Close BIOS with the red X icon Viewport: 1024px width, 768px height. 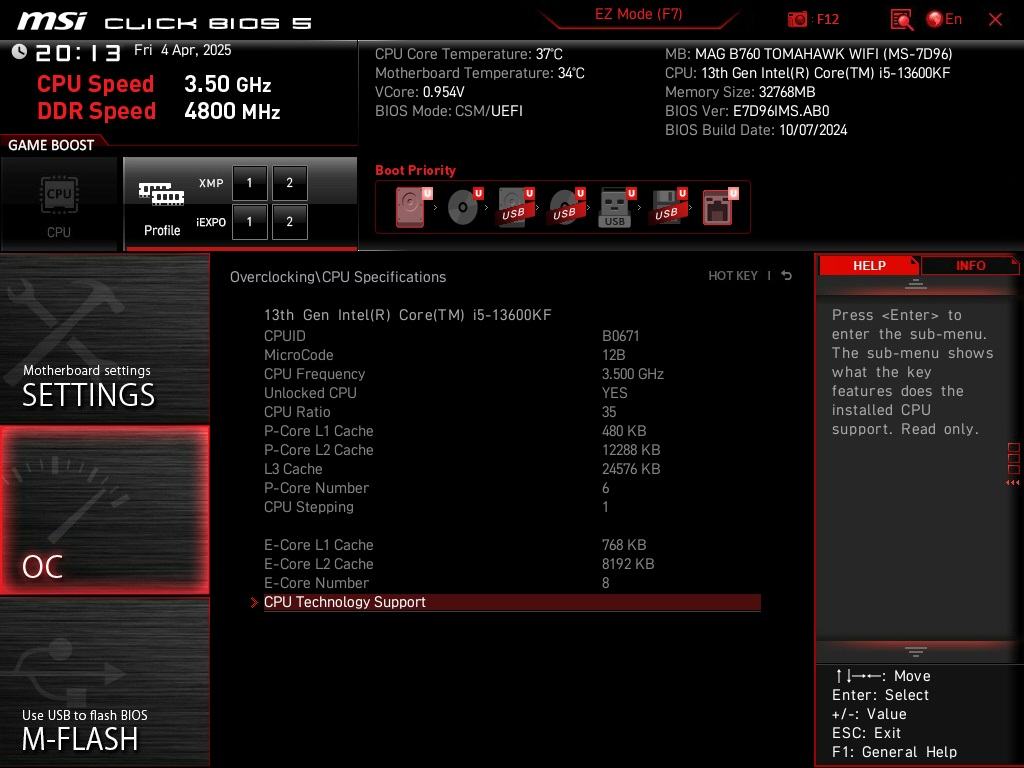995,20
